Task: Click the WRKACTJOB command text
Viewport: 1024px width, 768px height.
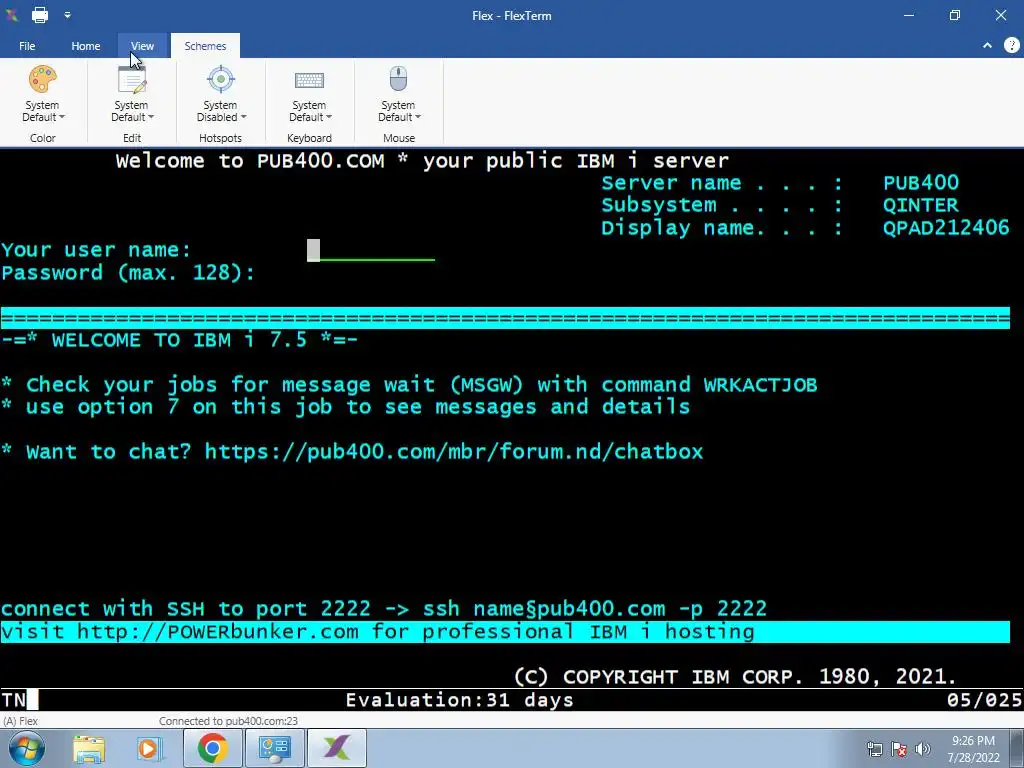Action: click(760, 385)
